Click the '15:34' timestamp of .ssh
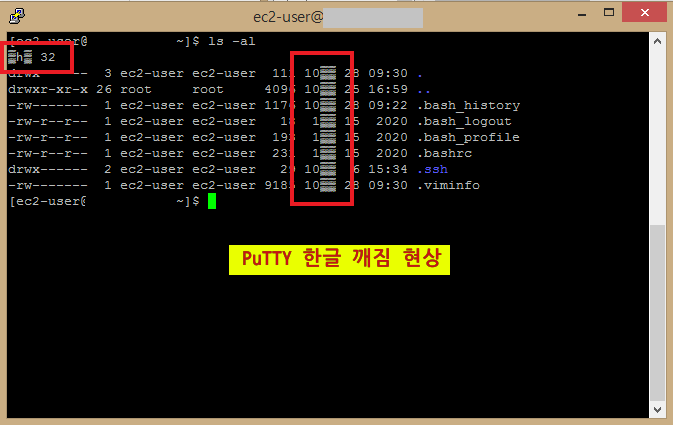673x425 pixels. 388,169
